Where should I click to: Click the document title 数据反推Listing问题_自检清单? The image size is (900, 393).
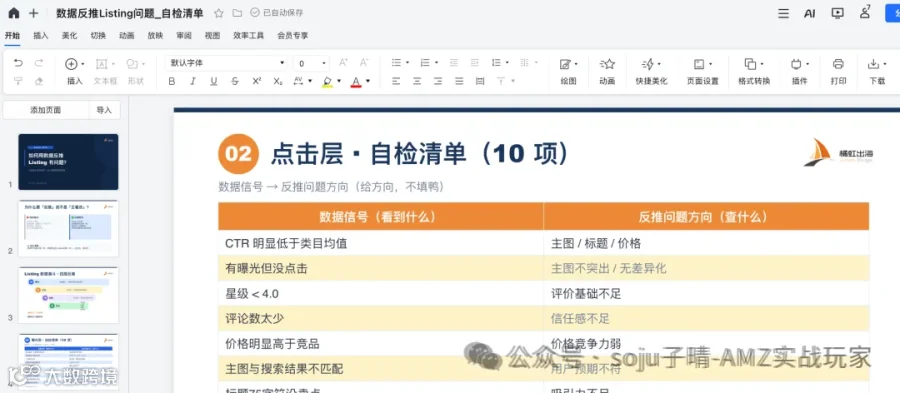(130, 13)
